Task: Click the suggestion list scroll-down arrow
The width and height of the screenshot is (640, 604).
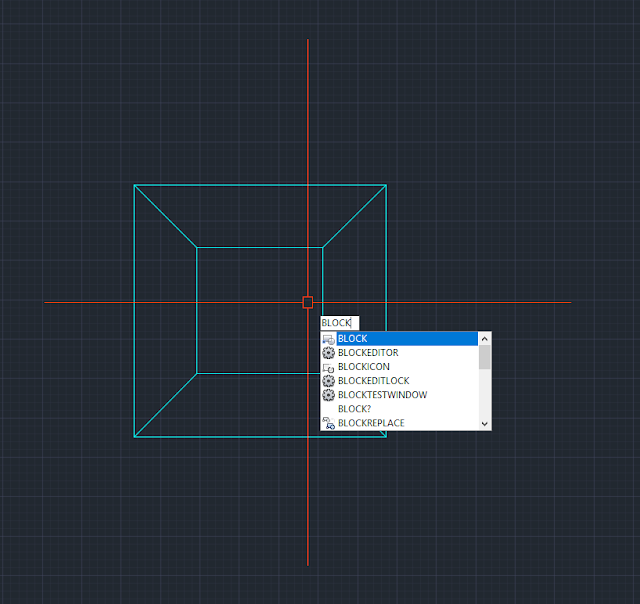Action: coord(484,424)
